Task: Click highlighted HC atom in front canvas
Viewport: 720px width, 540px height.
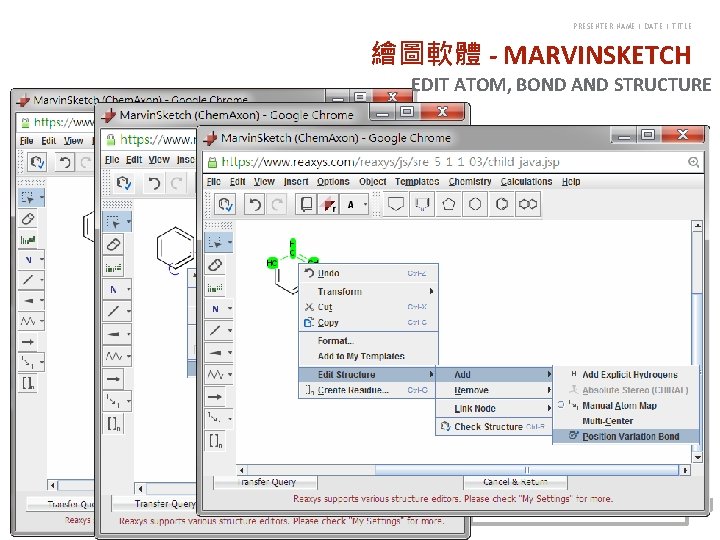Action: (272, 263)
